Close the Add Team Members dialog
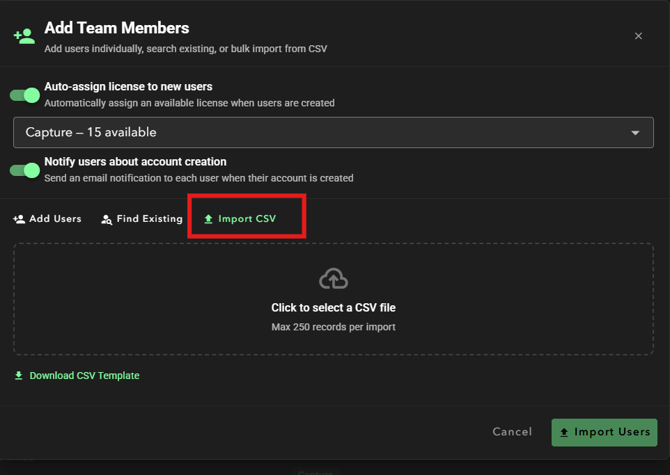The image size is (670, 475). (x=638, y=36)
